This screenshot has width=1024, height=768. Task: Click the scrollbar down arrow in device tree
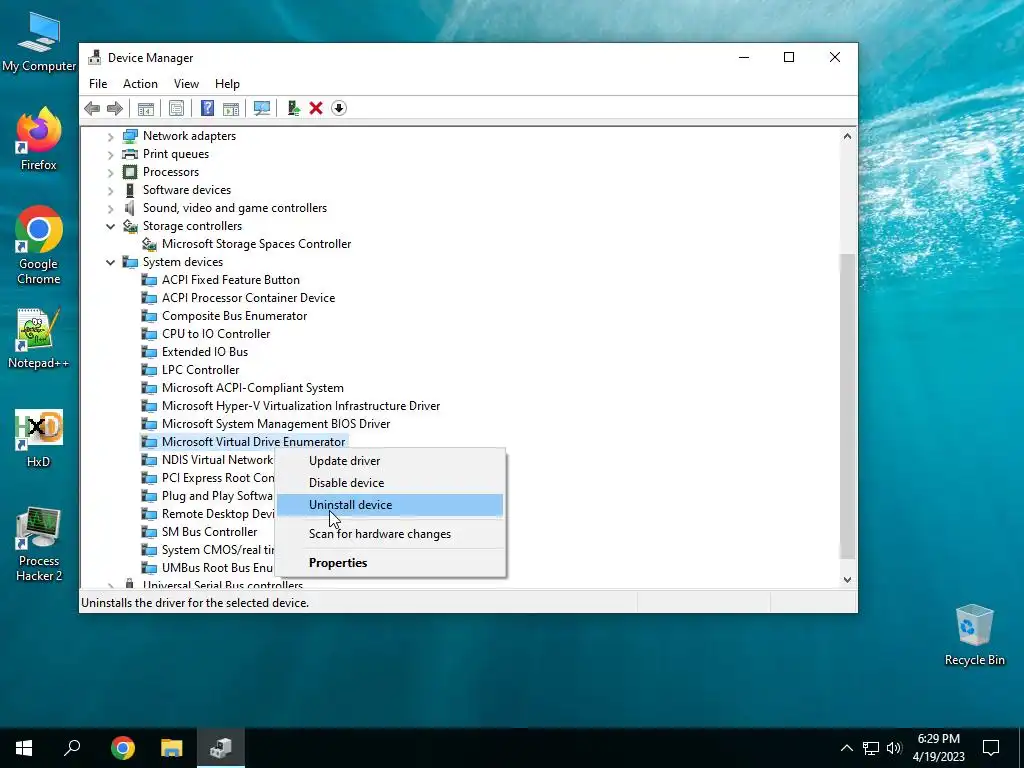pos(847,579)
